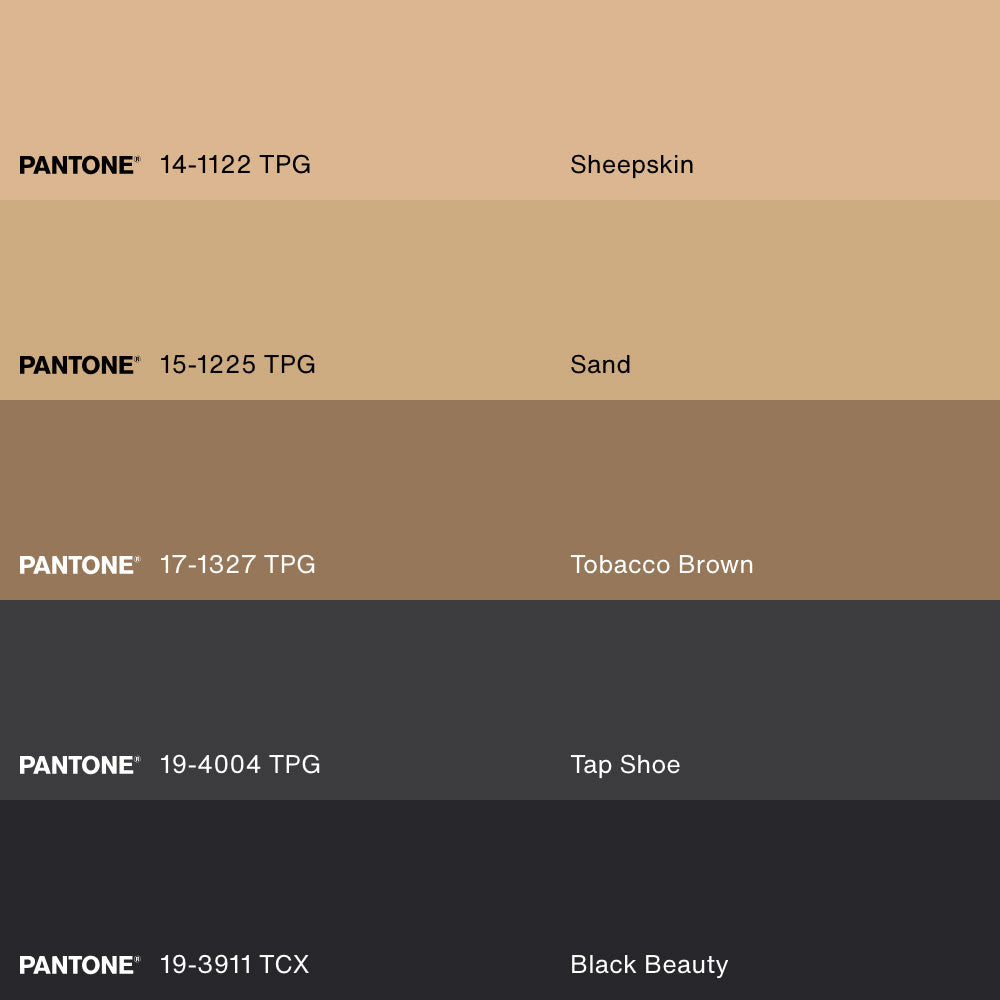This screenshot has width=1000, height=1000.
Task: Click the Sand color name
Action: [x=600, y=365]
